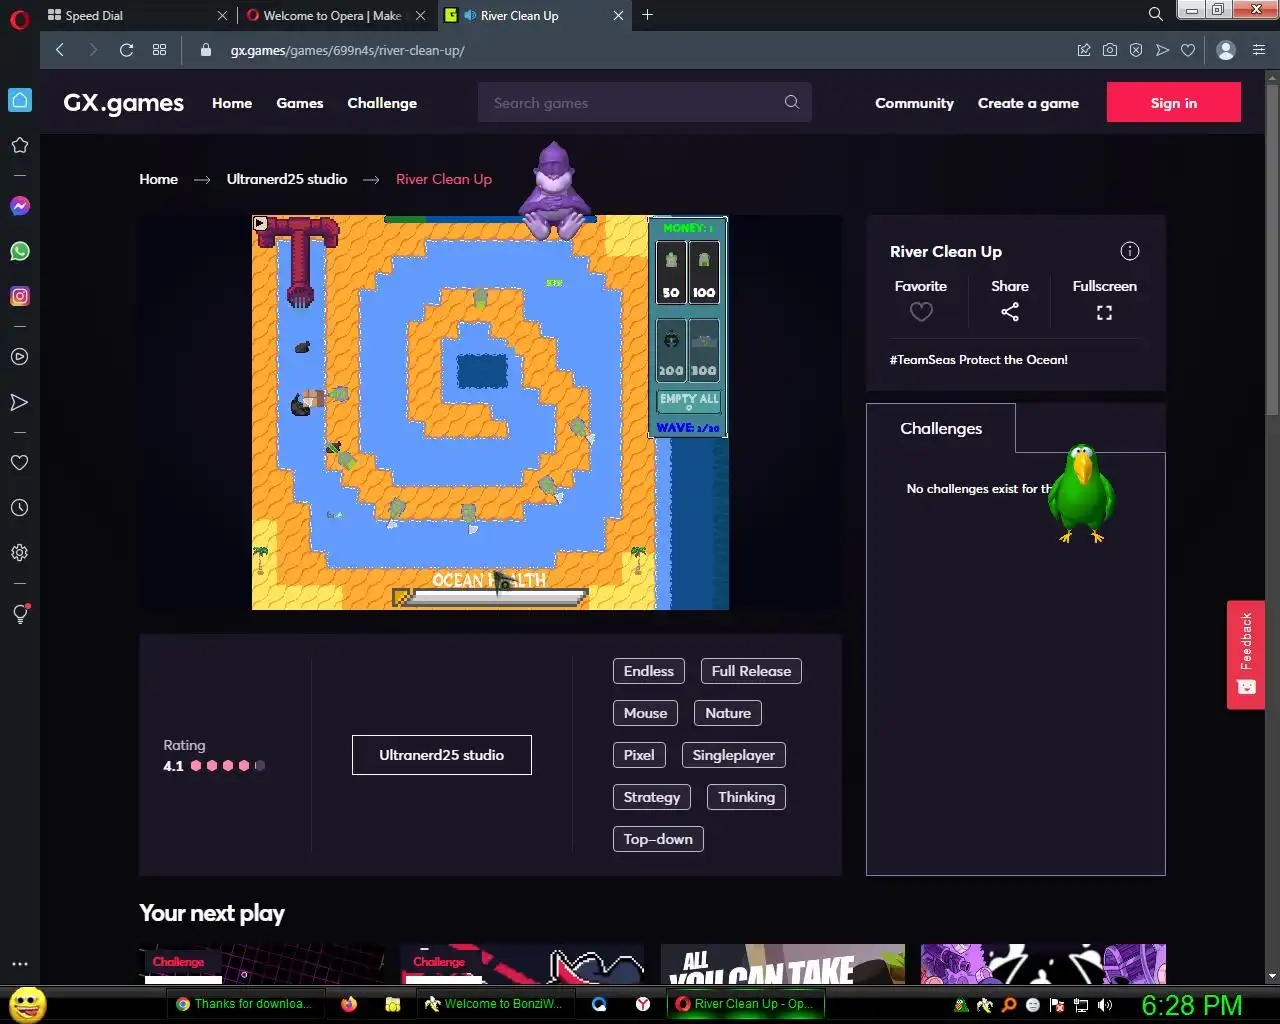Open Messenger in the sidebar
The width and height of the screenshot is (1280, 1024).
click(20, 206)
